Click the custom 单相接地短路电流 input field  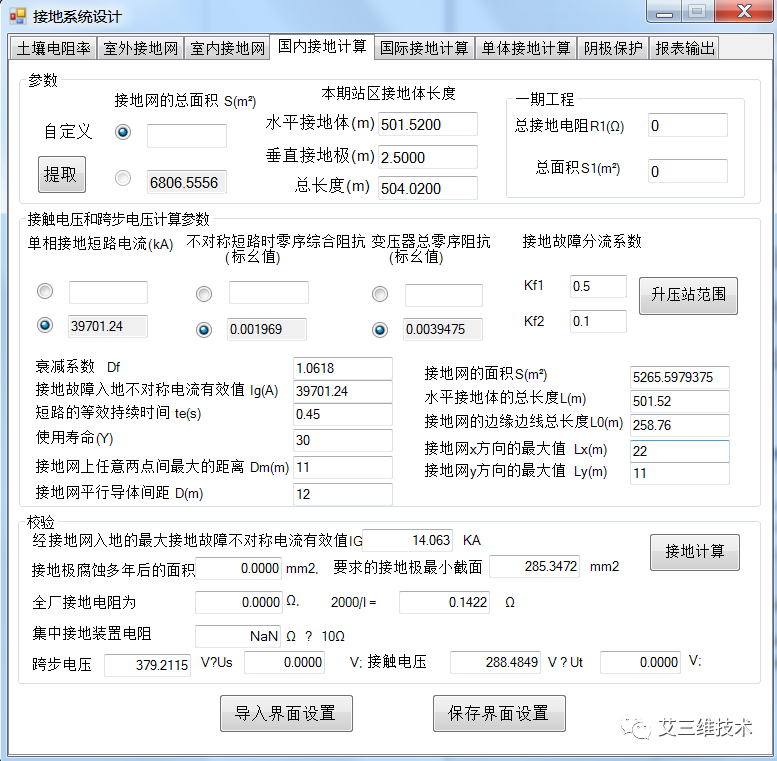pyautogui.click(x=108, y=292)
